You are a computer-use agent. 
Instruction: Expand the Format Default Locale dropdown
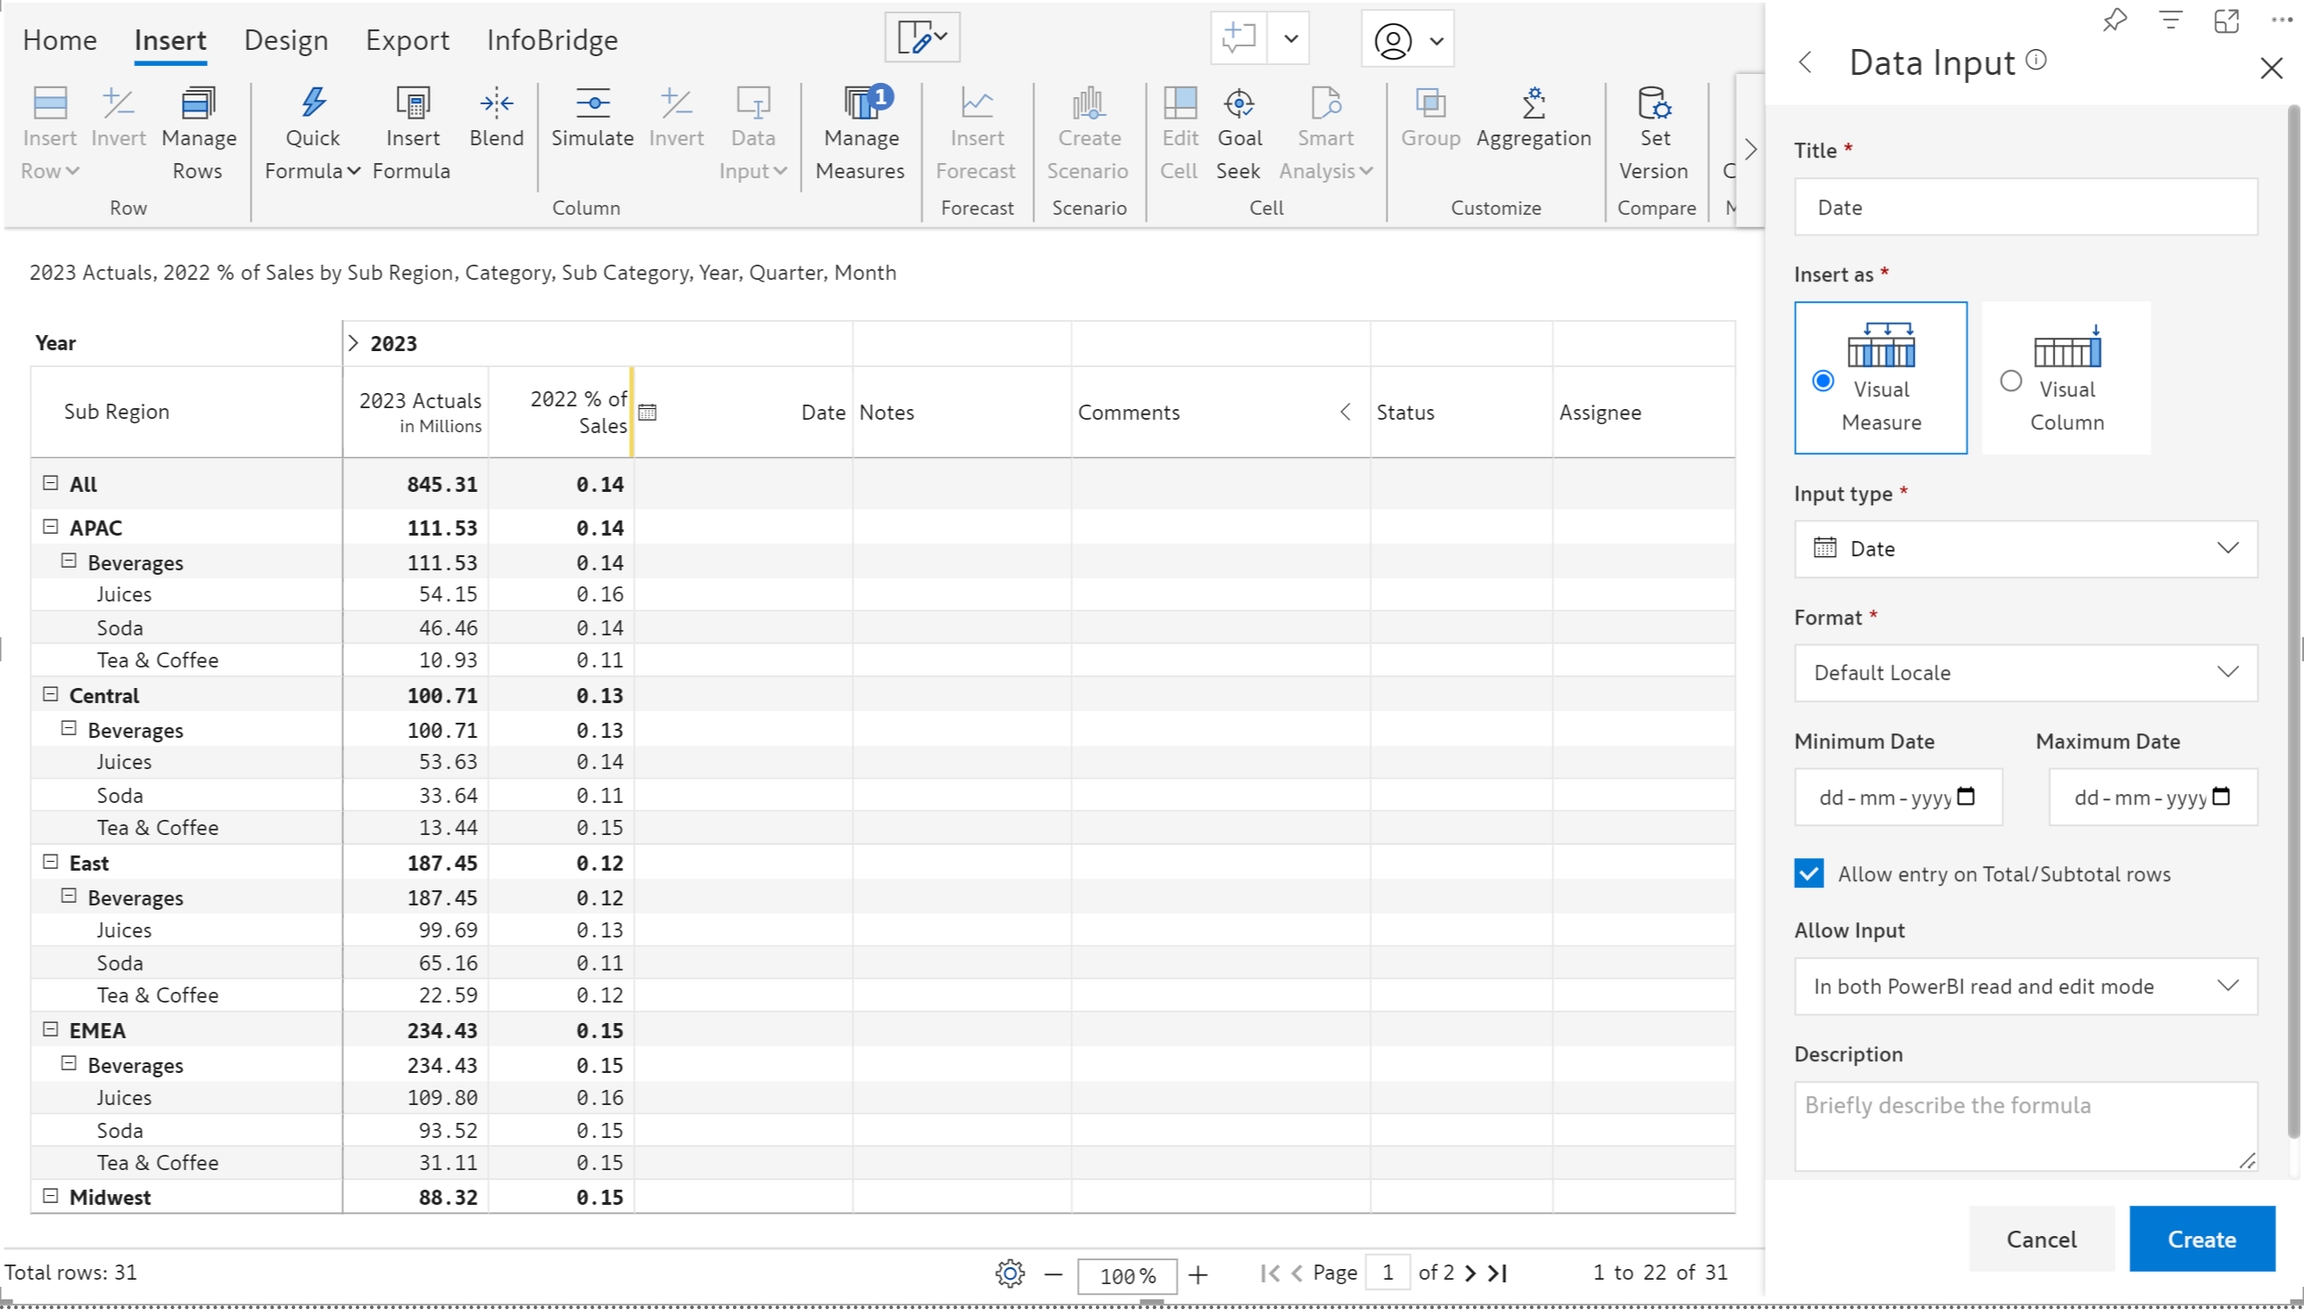(2025, 672)
